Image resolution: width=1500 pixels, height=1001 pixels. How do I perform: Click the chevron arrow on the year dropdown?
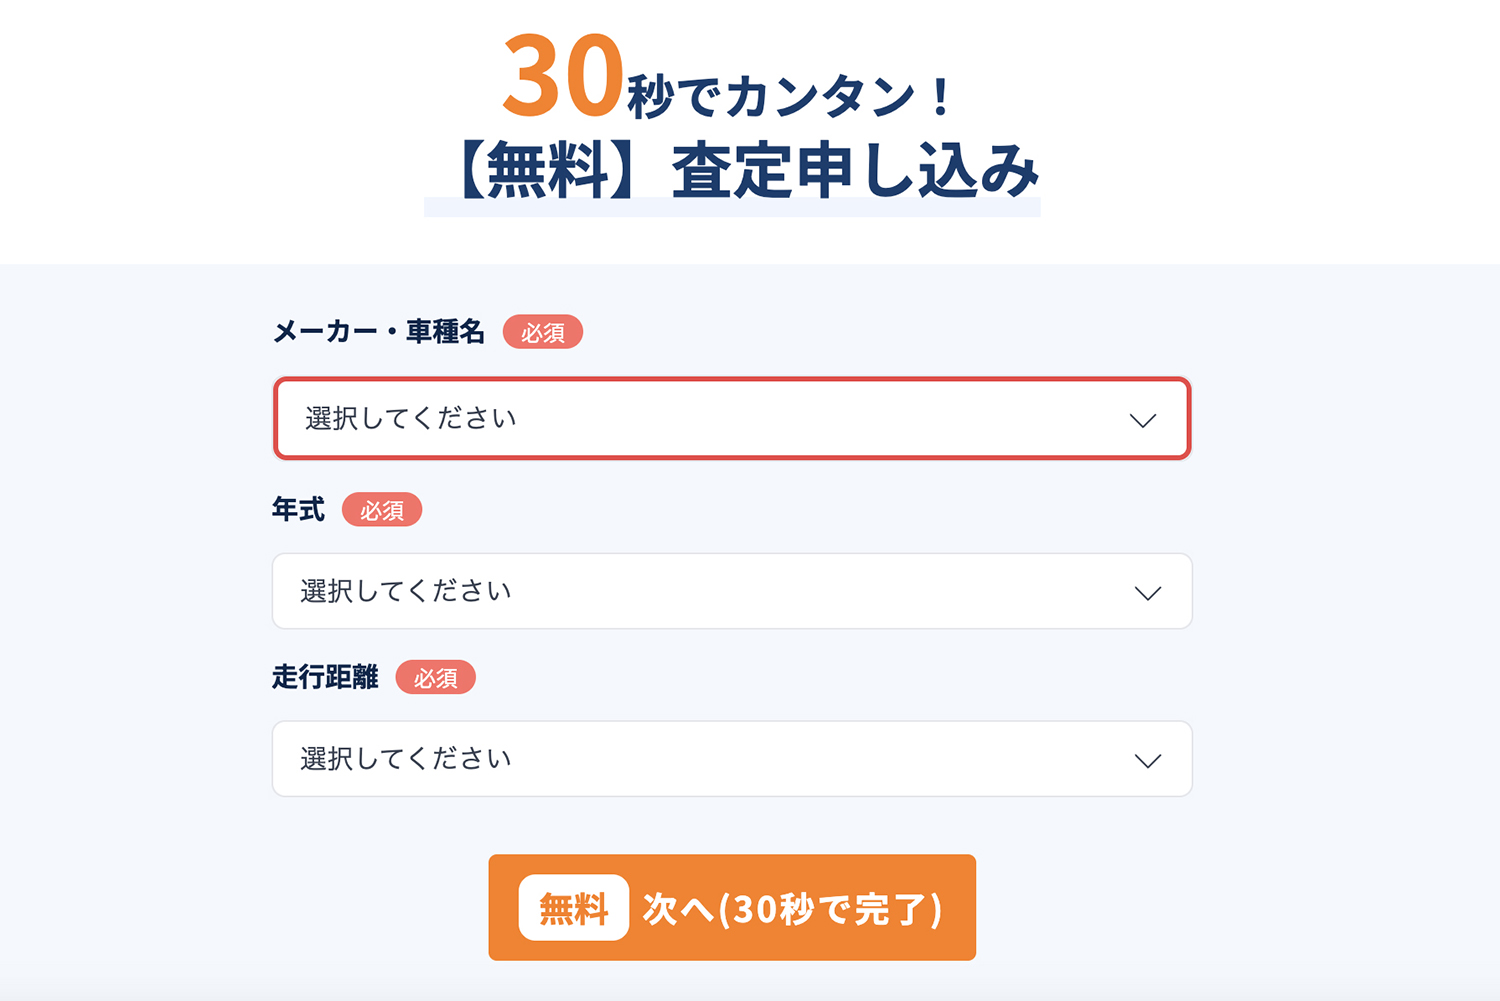point(1145,591)
